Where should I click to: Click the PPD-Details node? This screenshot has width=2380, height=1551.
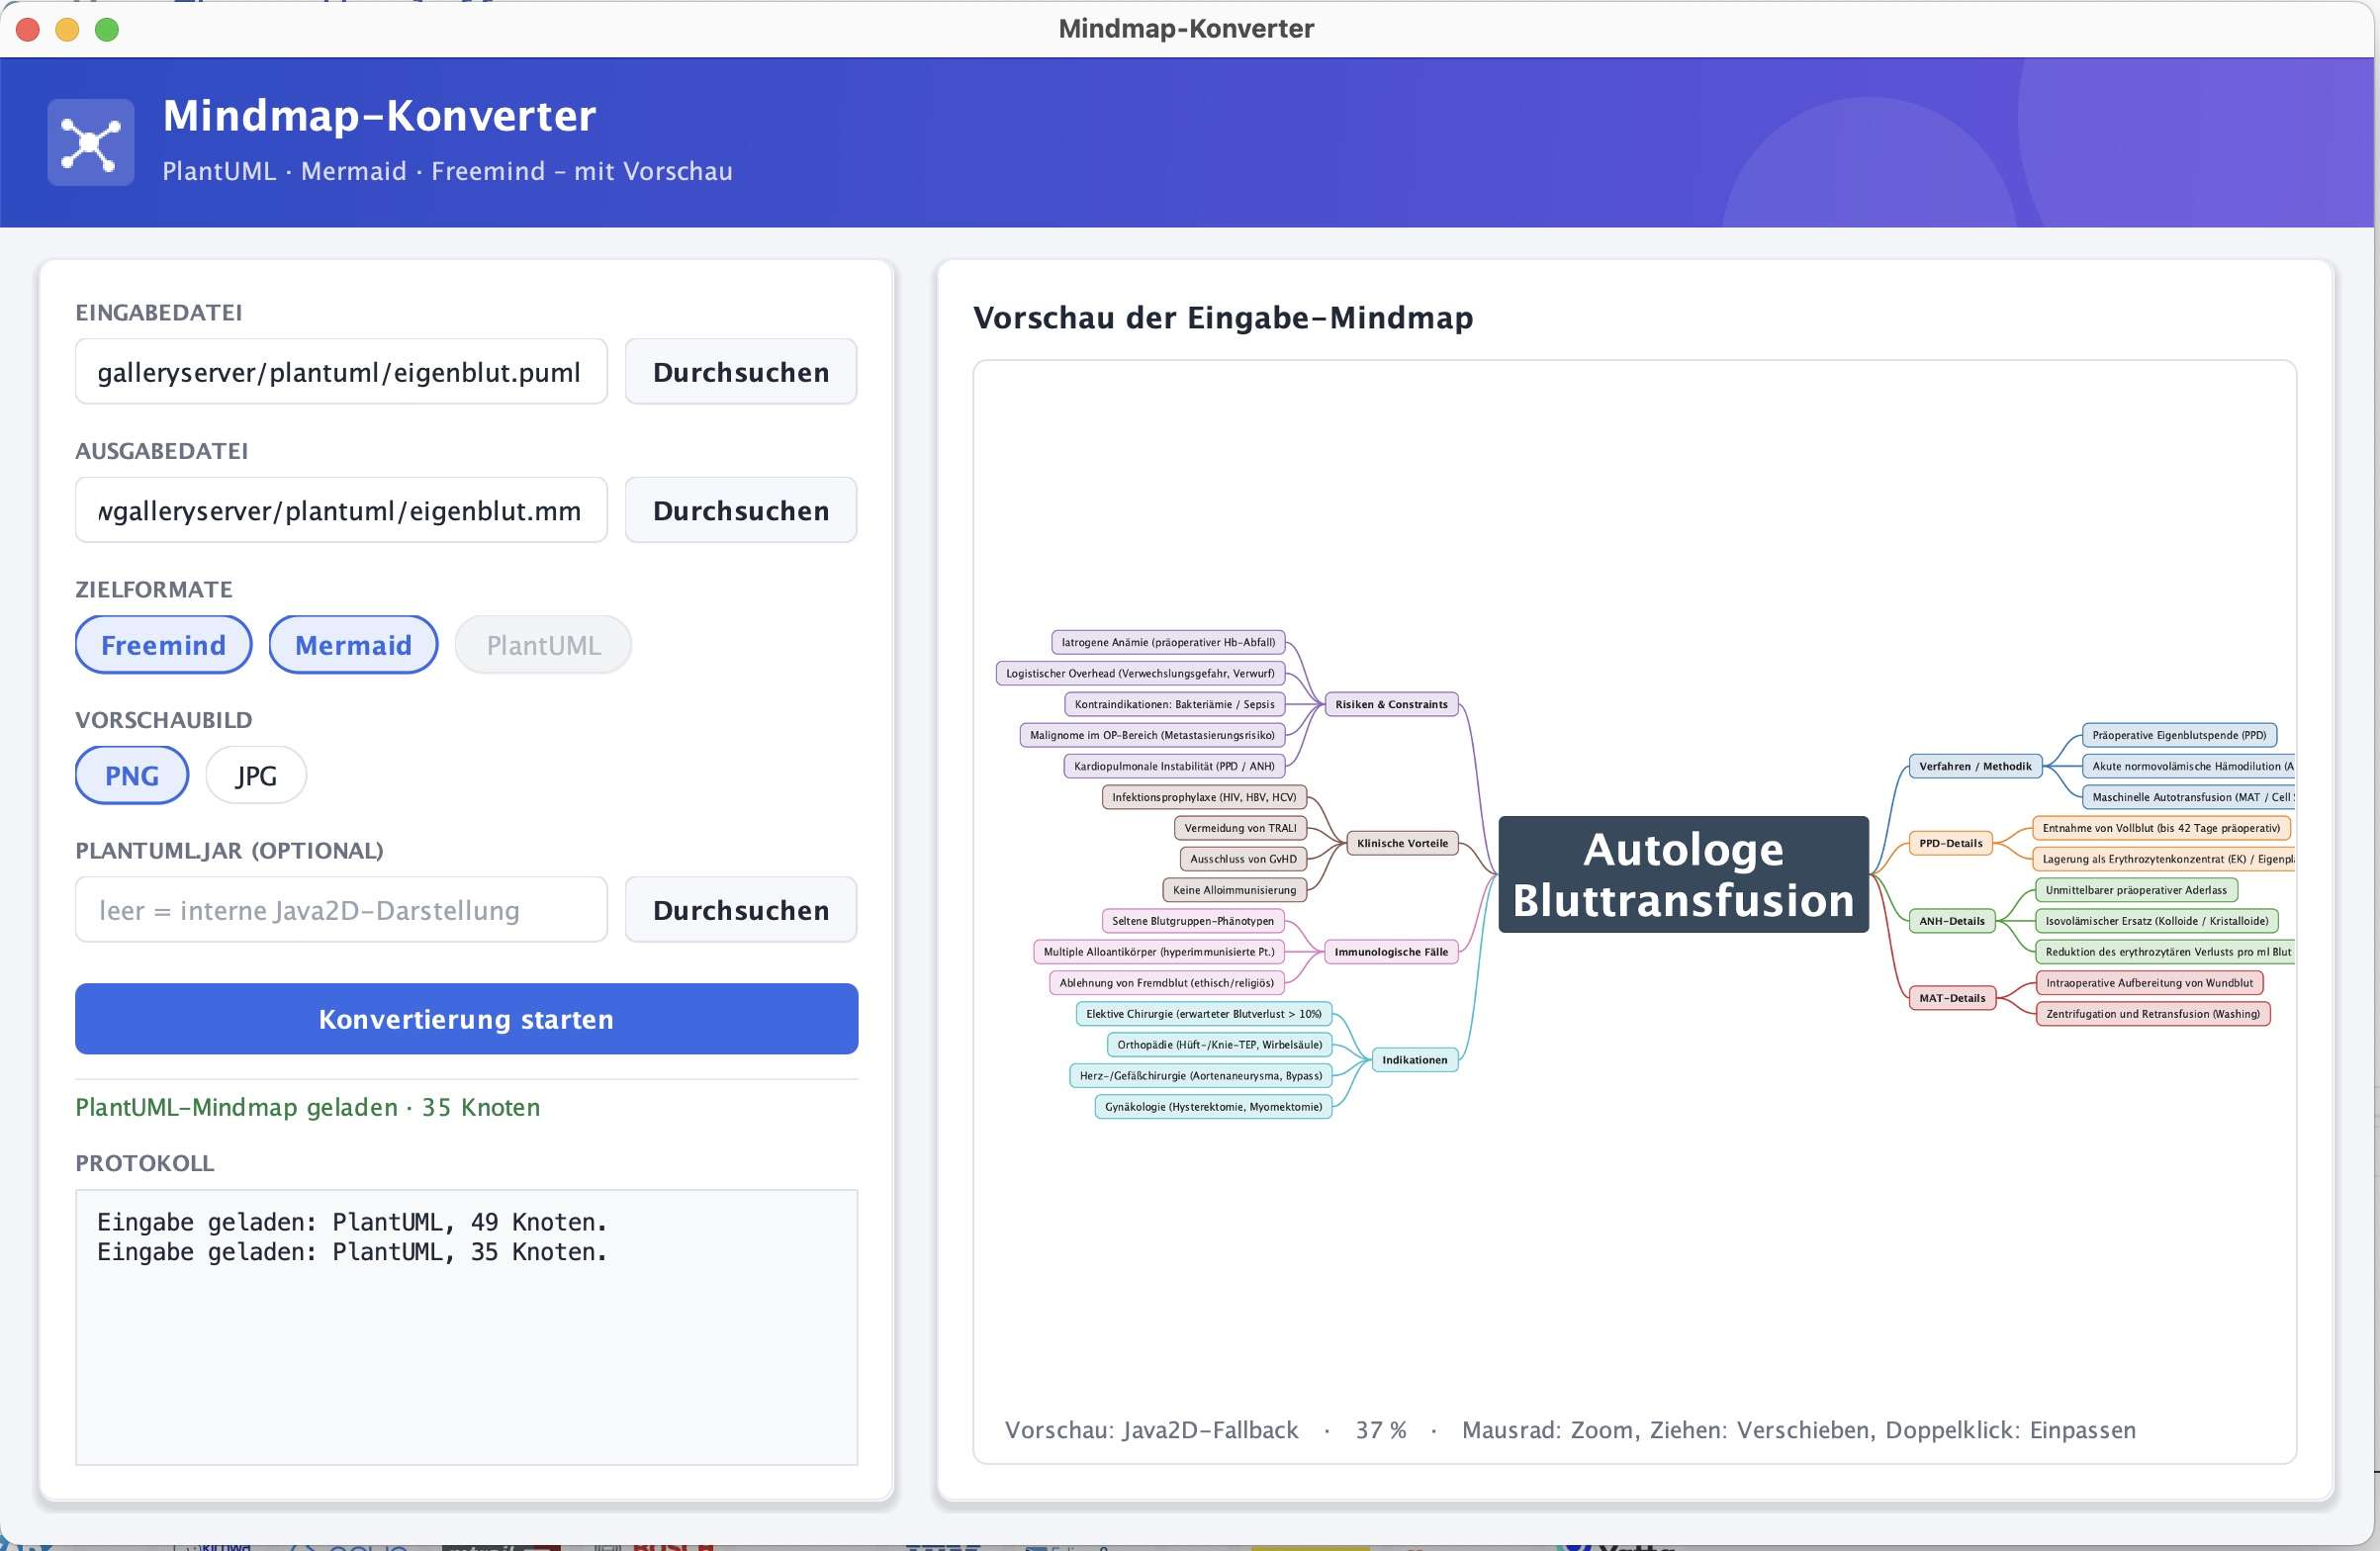pyautogui.click(x=1951, y=843)
